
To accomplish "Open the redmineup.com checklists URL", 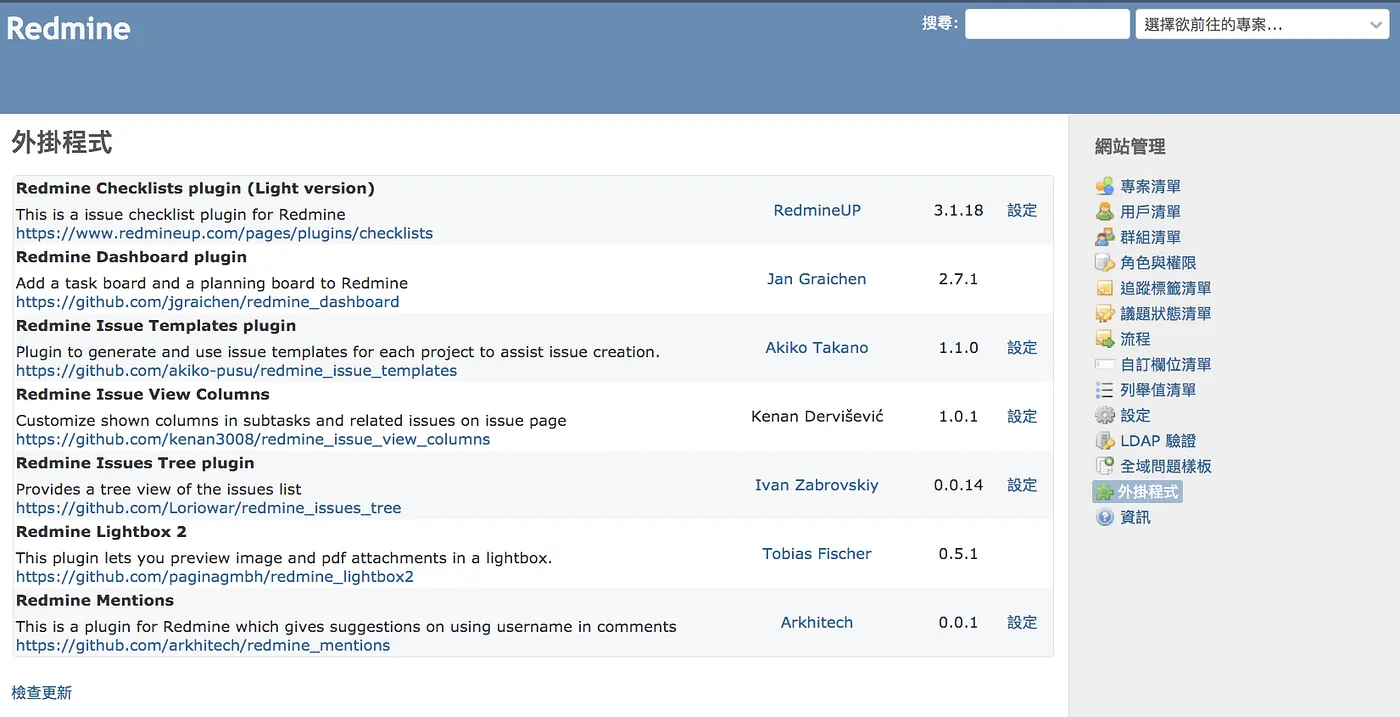I will [x=225, y=233].
